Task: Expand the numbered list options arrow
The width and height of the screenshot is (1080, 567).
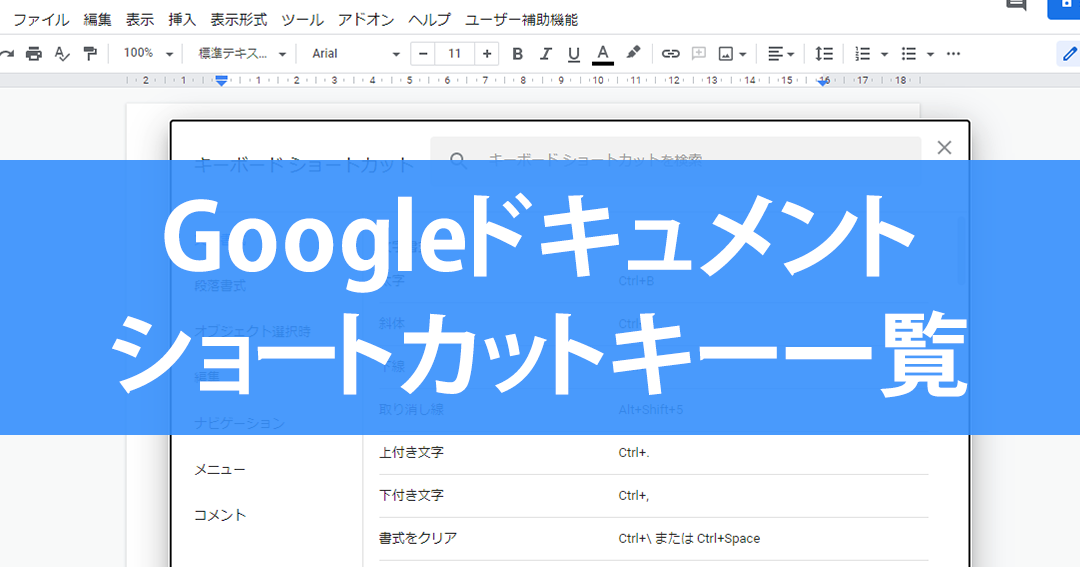Action: pos(884,54)
